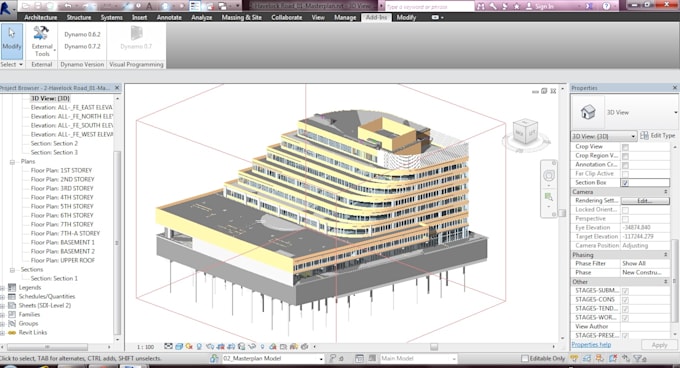The width and height of the screenshot is (680, 368).
Task: Open the Collaborate ribbon tab
Action: (287, 17)
